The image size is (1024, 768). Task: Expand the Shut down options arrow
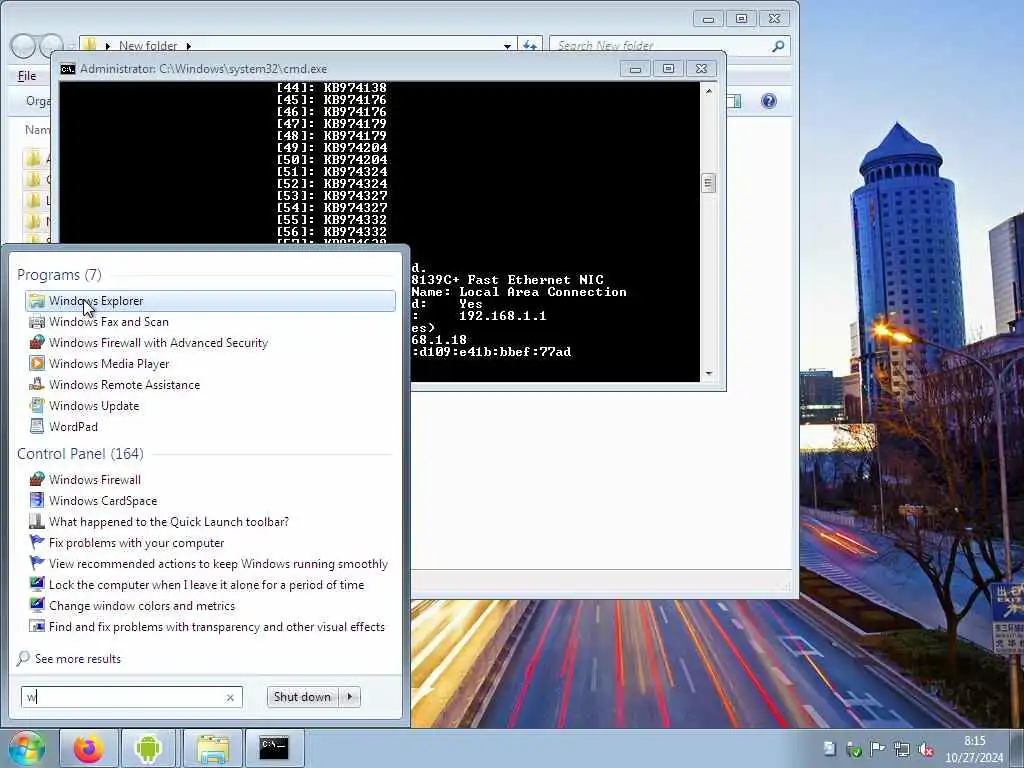pyautogui.click(x=350, y=697)
